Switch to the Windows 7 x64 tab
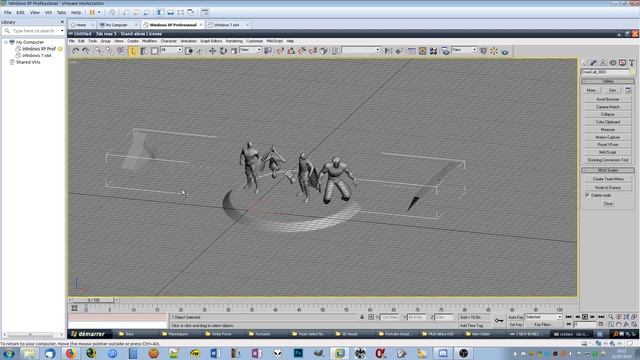Screen dimensions: 640x360 [x=227, y=25]
